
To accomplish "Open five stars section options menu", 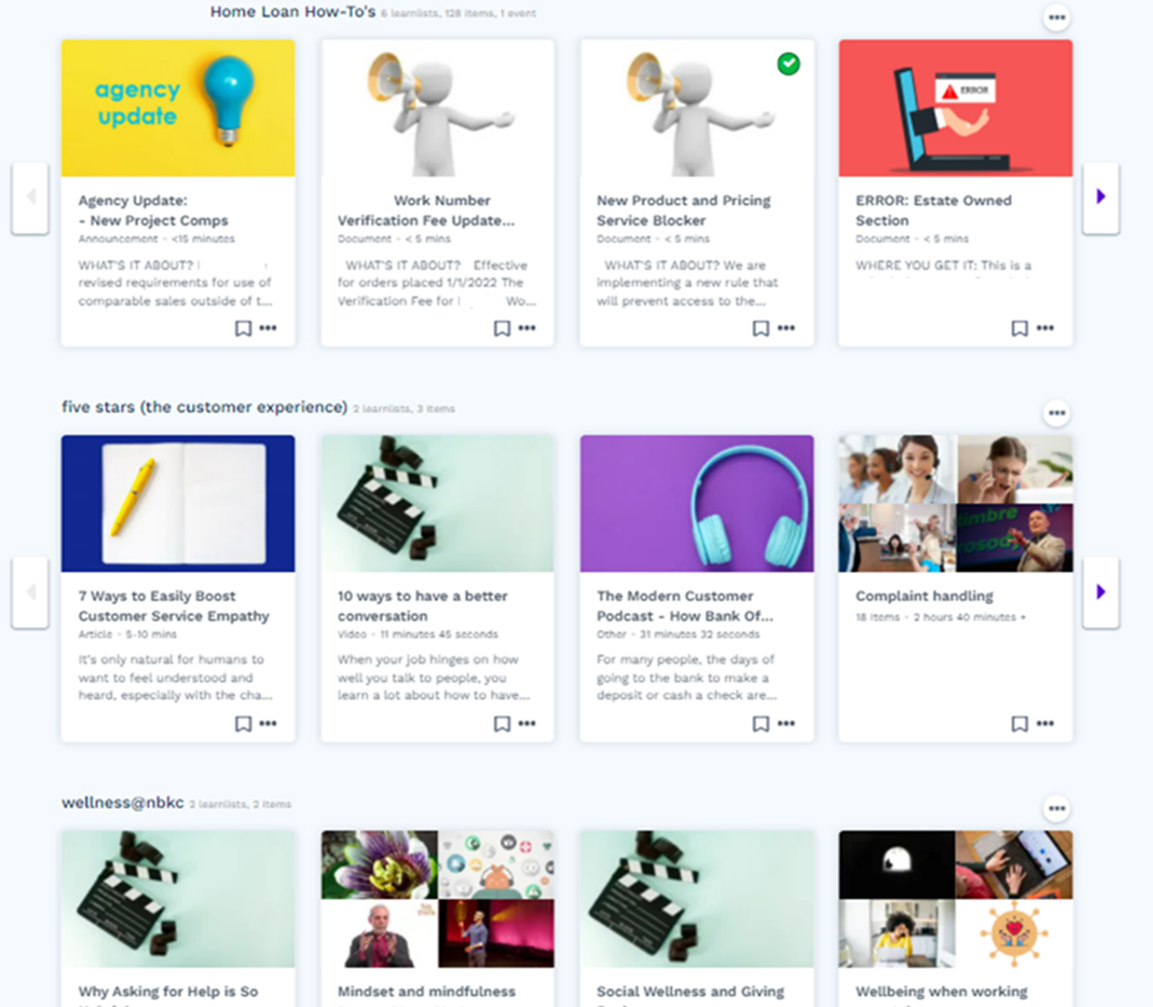I will click(x=1057, y=413).
